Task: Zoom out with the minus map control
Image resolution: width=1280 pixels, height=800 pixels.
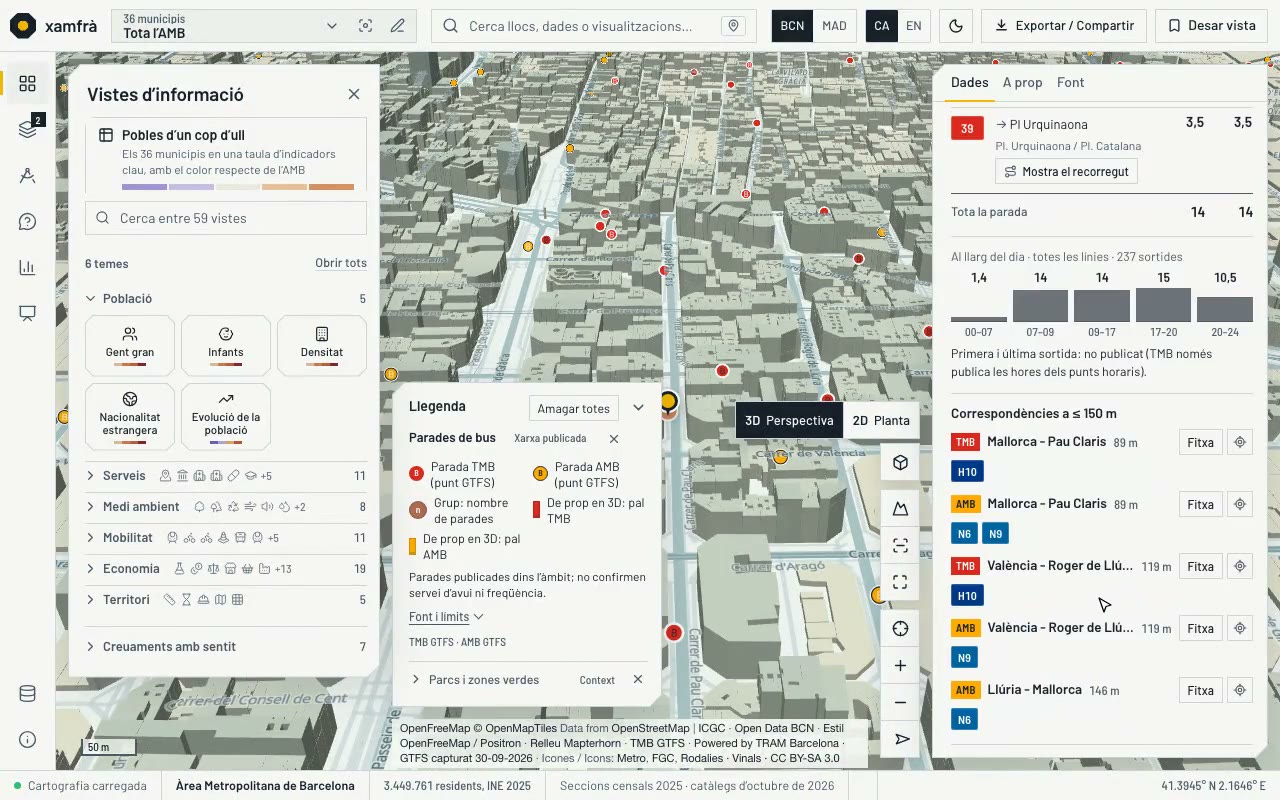Action: pyautogui.click(x=900, y=703)
